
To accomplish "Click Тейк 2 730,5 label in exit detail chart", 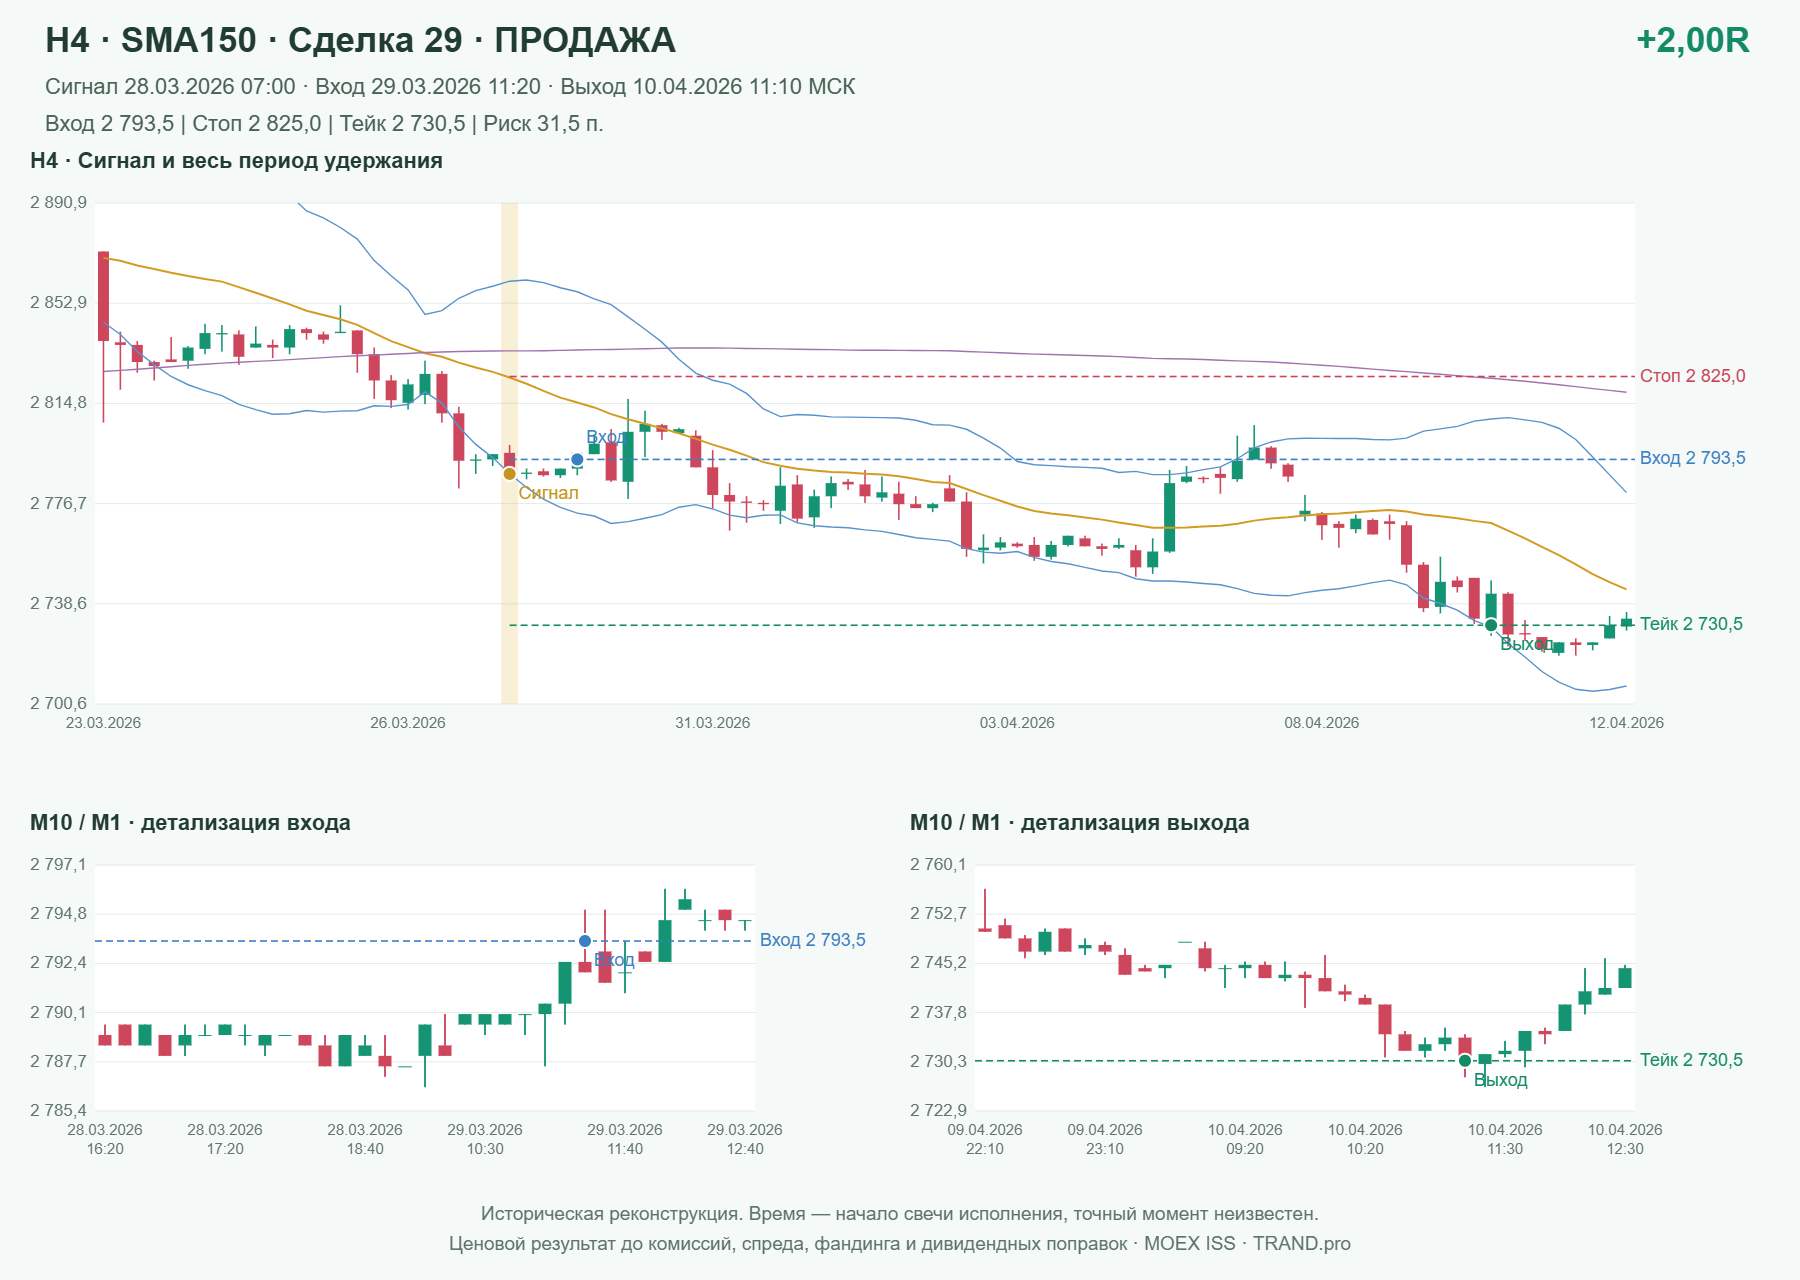I will coord(1691,1060).
